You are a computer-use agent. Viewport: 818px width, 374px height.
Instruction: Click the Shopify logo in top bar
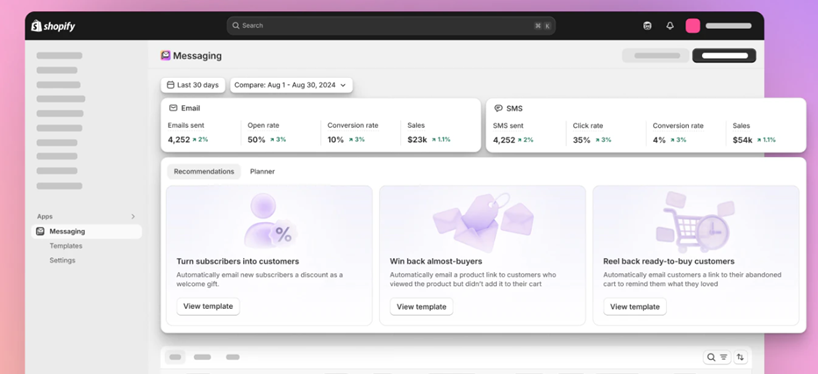click(x=53, y=26)
